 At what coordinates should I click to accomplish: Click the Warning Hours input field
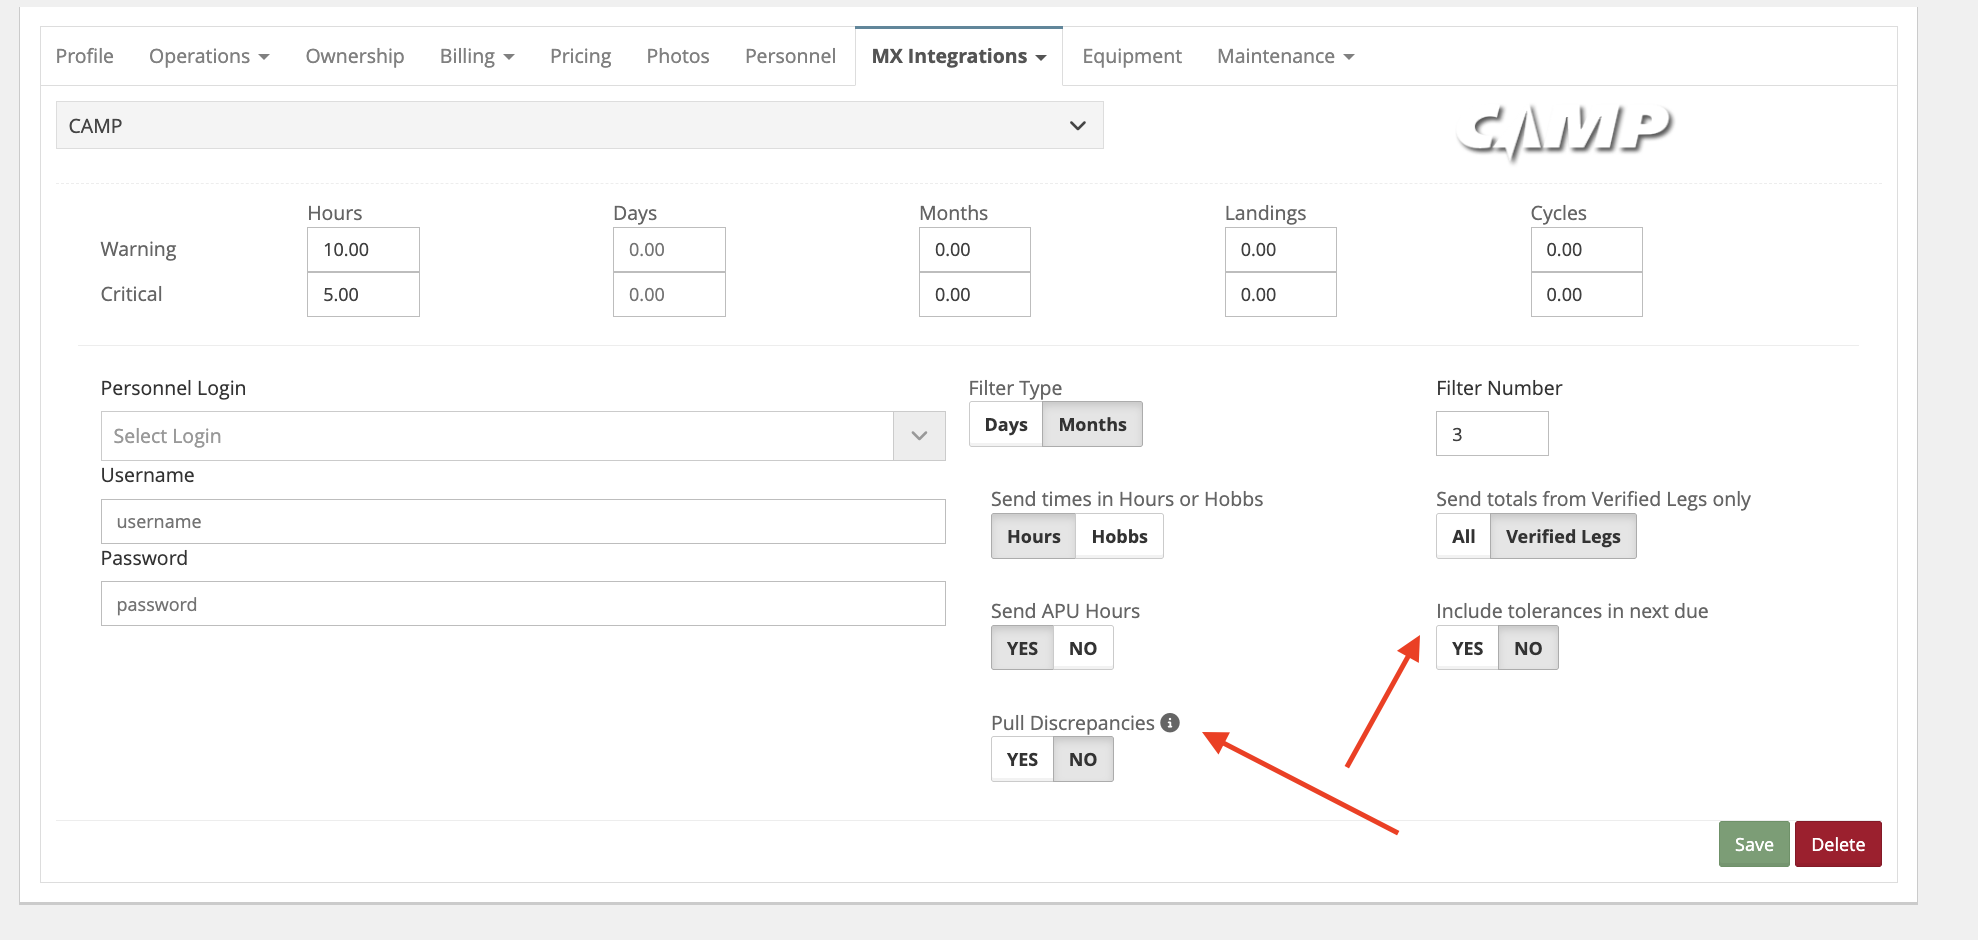click(x=363, y=250)
